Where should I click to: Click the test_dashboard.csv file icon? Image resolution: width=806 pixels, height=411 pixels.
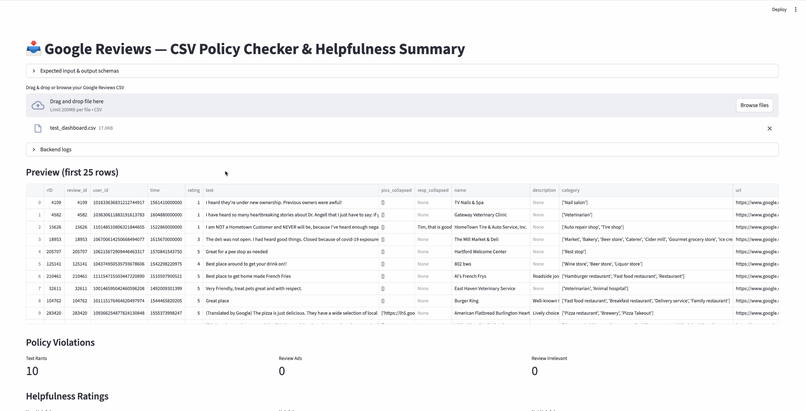point(38,128)
